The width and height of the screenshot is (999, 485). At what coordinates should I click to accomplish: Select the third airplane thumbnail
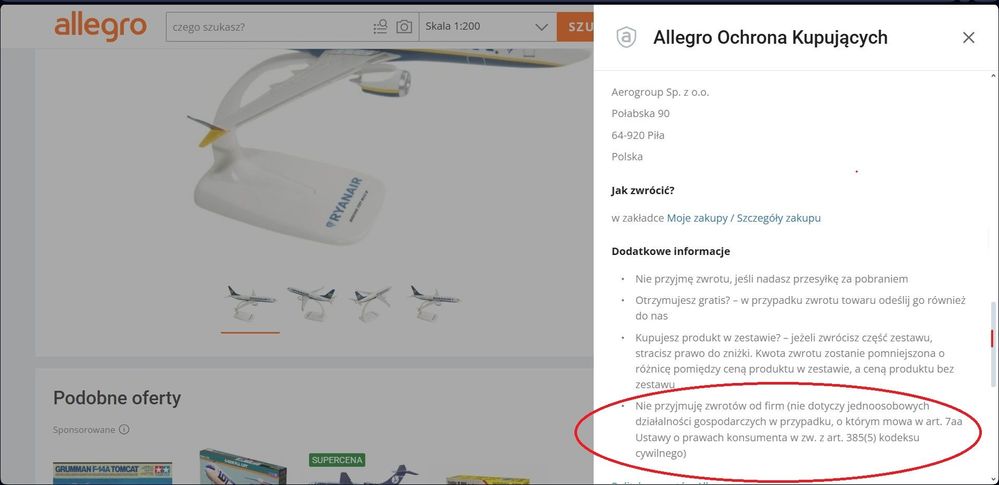click(x=371, y=303)
